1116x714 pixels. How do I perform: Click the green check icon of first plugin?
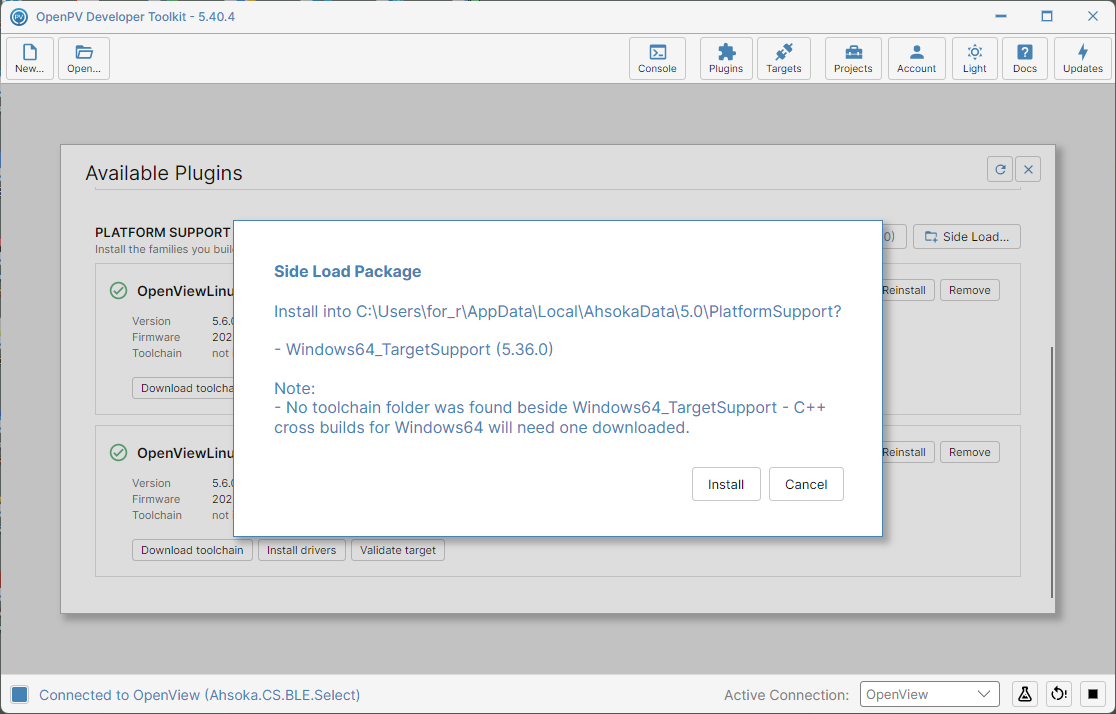point(118,290)
